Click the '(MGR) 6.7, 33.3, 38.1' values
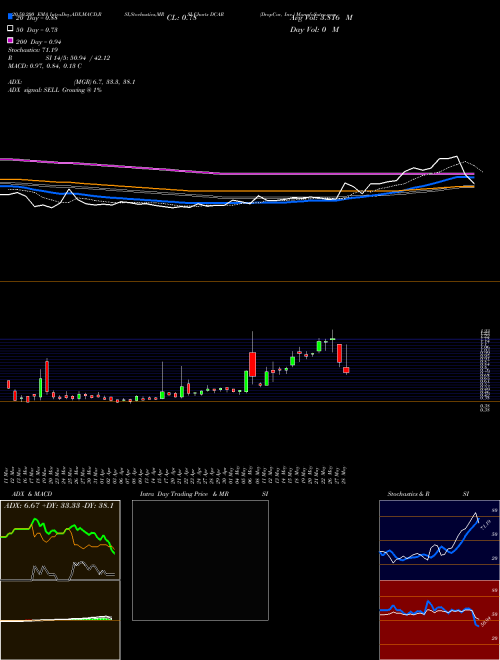500x660 pixels. point(104,82)
